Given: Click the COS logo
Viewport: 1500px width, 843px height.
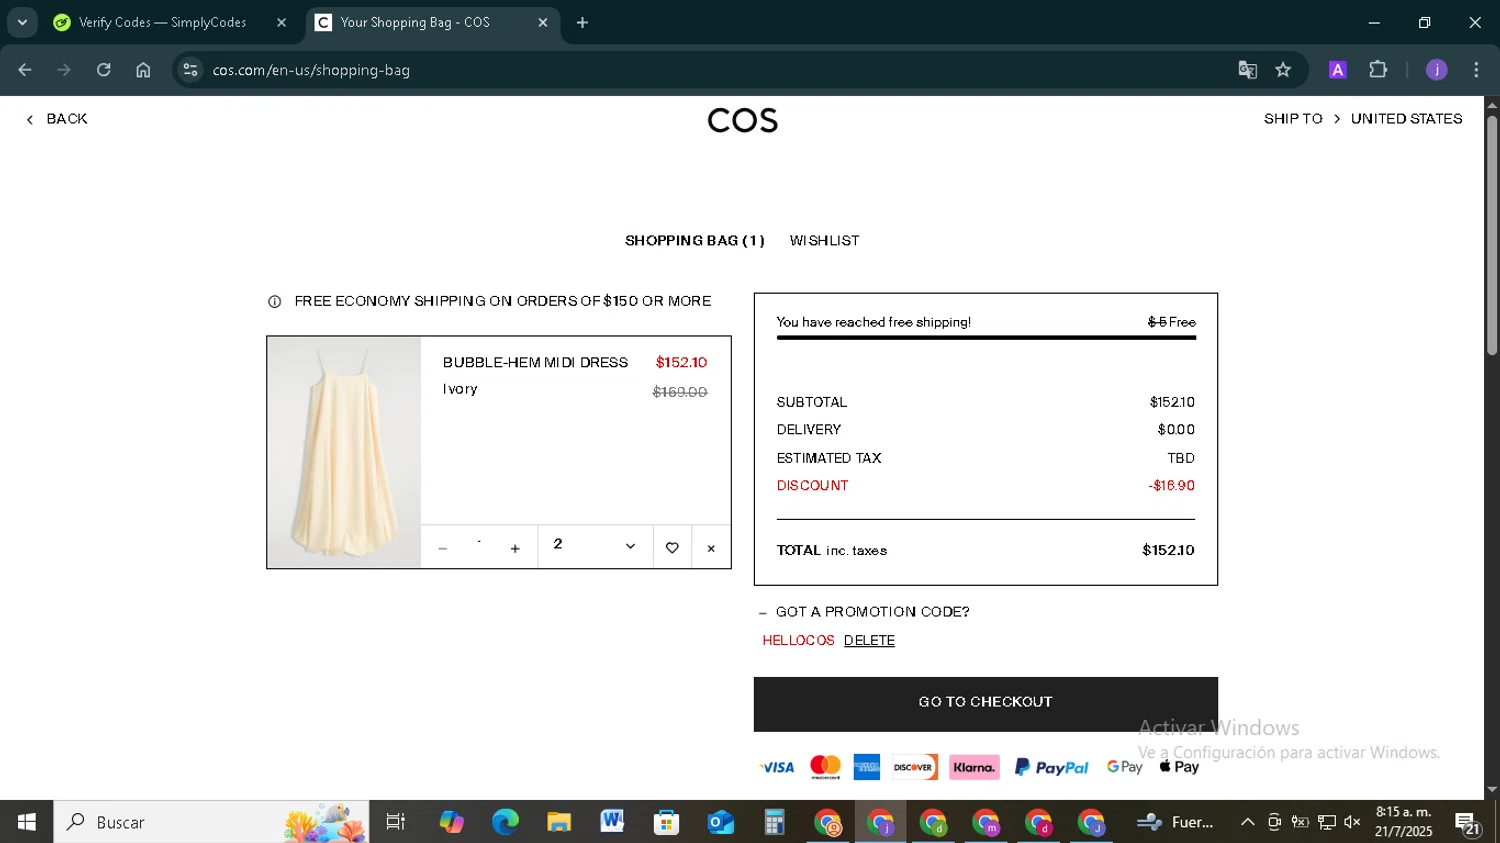Looking at the screenshot, I should coord(742,120).
